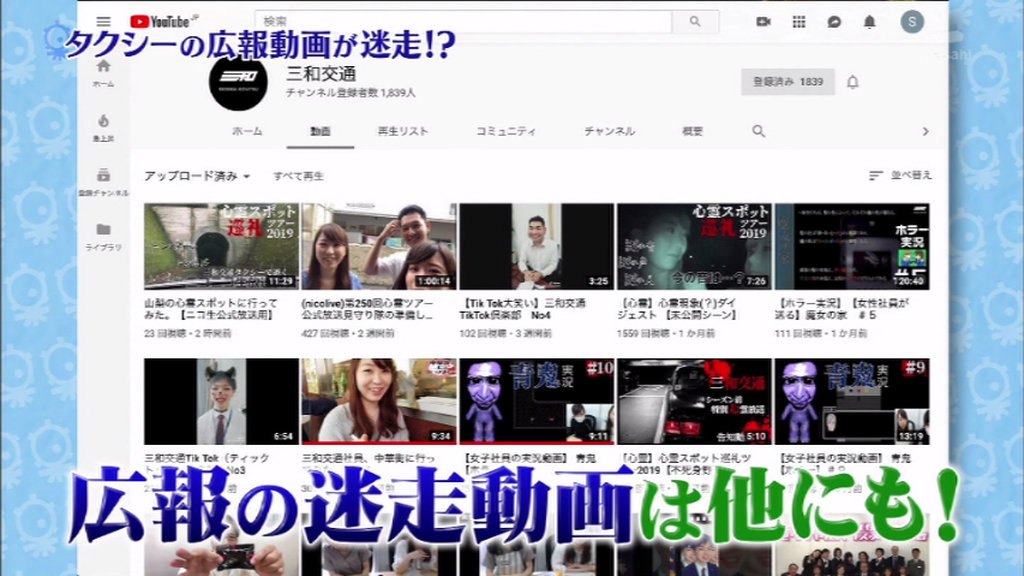This screenshot has width=1024, height=576.
Task: Open title 【ホラー実況】魔女の家 #5
Action: pos(842,309)
